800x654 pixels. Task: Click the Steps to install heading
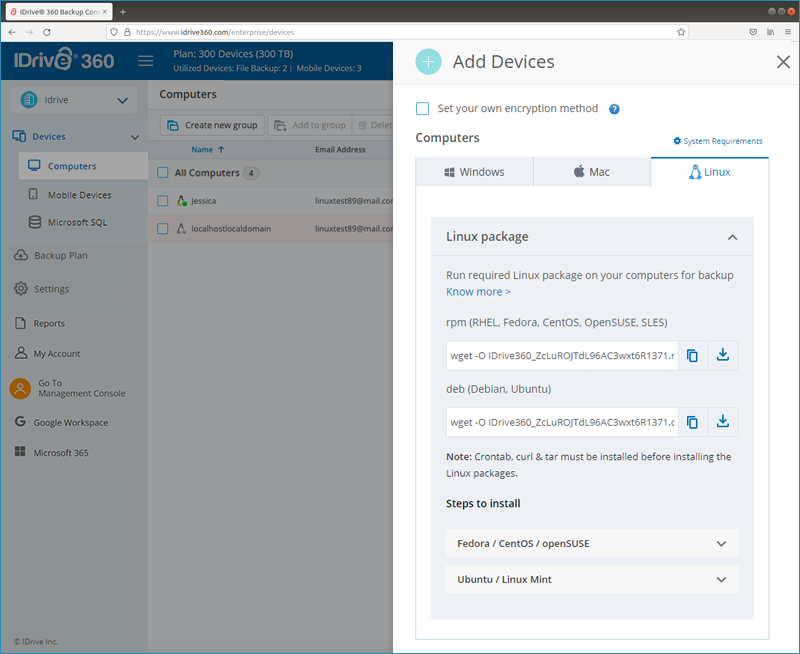tap(483, 504)
